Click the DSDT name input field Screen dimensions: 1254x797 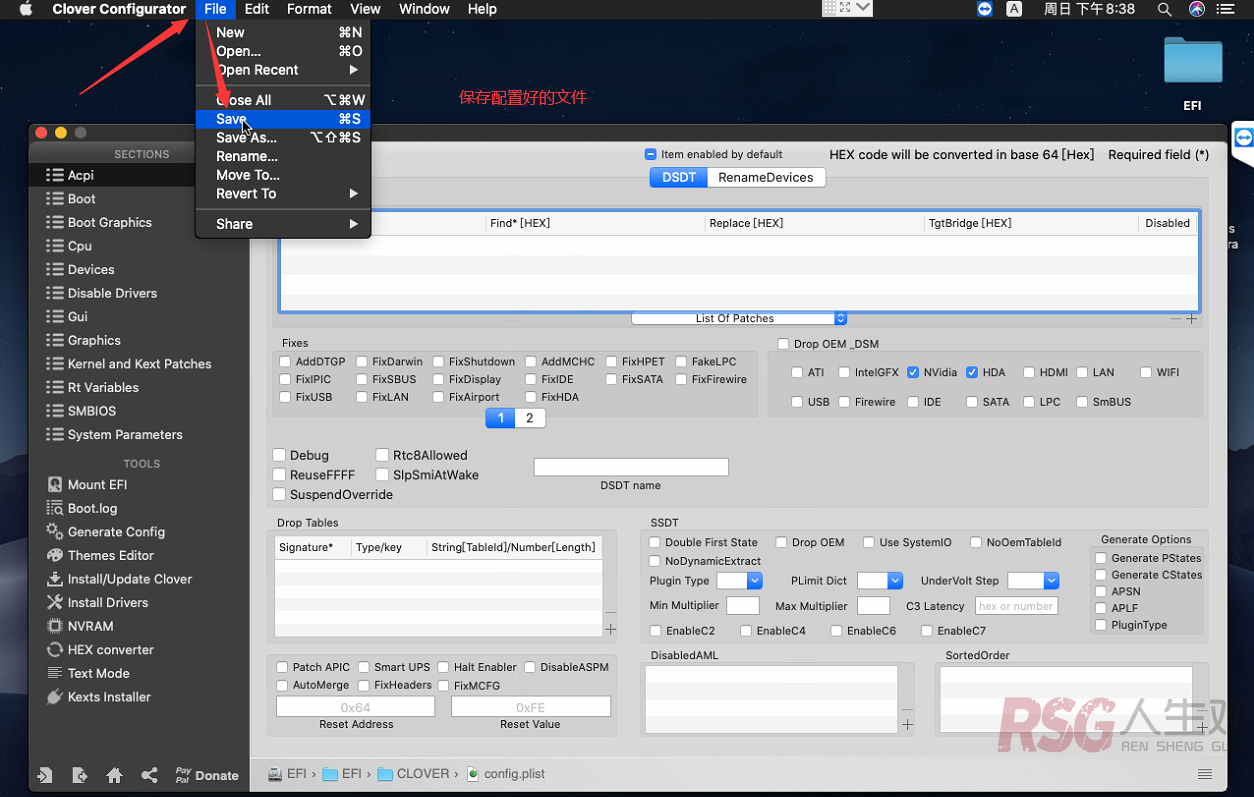(x=631, y=467)
